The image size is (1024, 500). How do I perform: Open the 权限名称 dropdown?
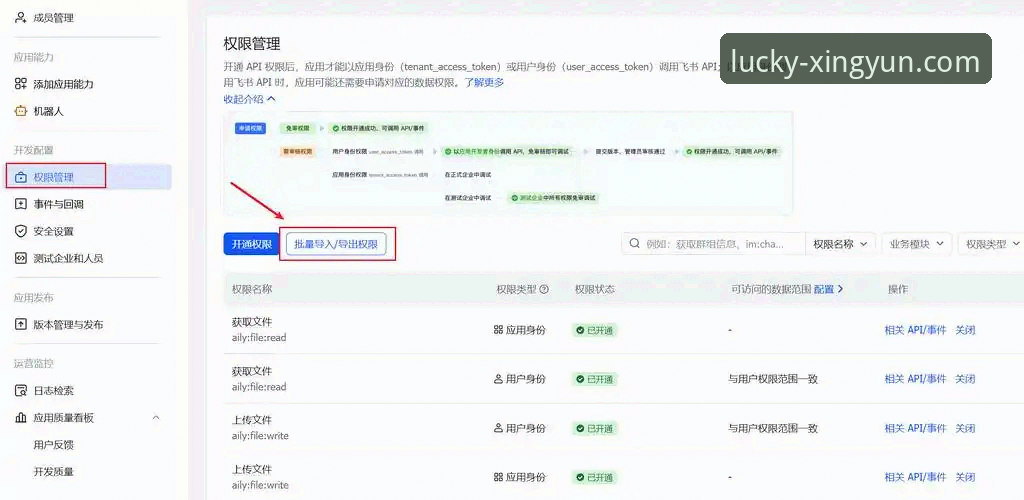840,243
